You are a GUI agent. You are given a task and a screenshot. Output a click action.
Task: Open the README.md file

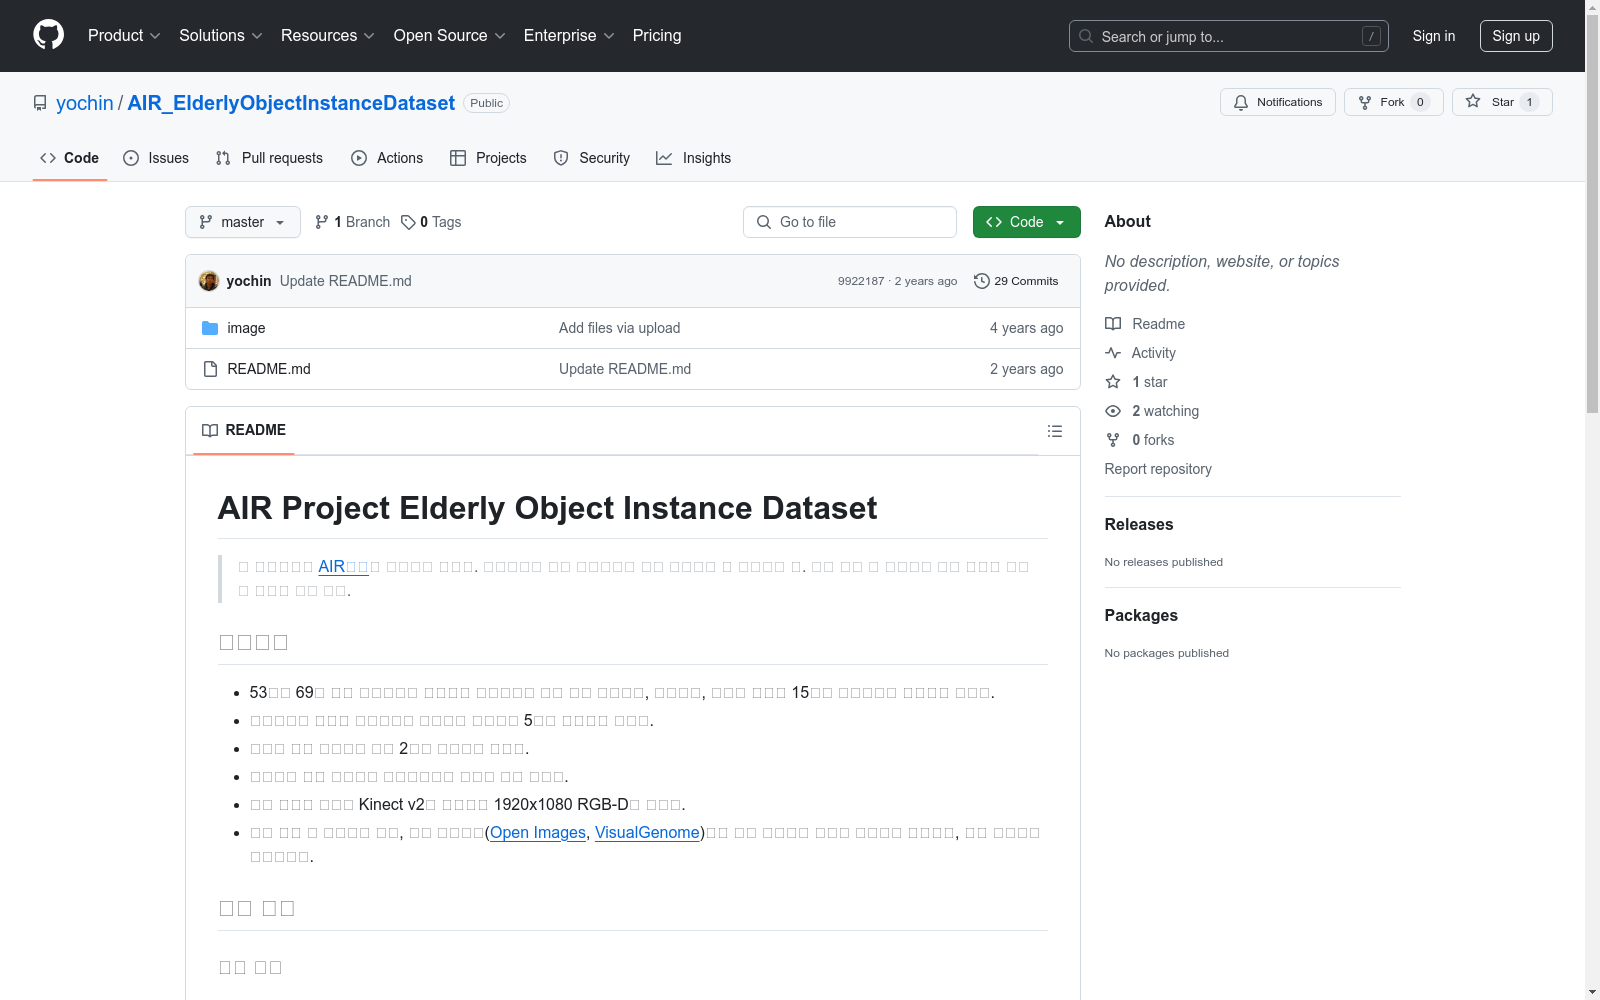269,369
